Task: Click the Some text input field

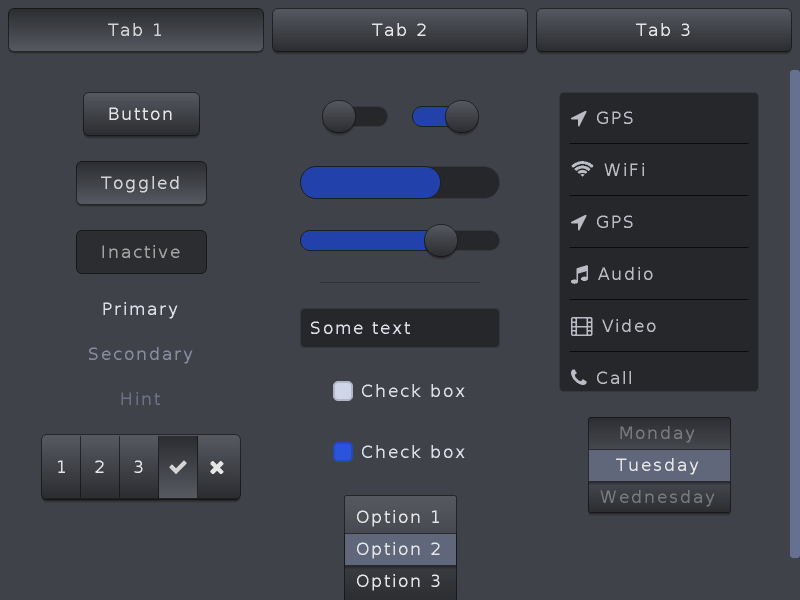Action: click(x=400, y=328)
